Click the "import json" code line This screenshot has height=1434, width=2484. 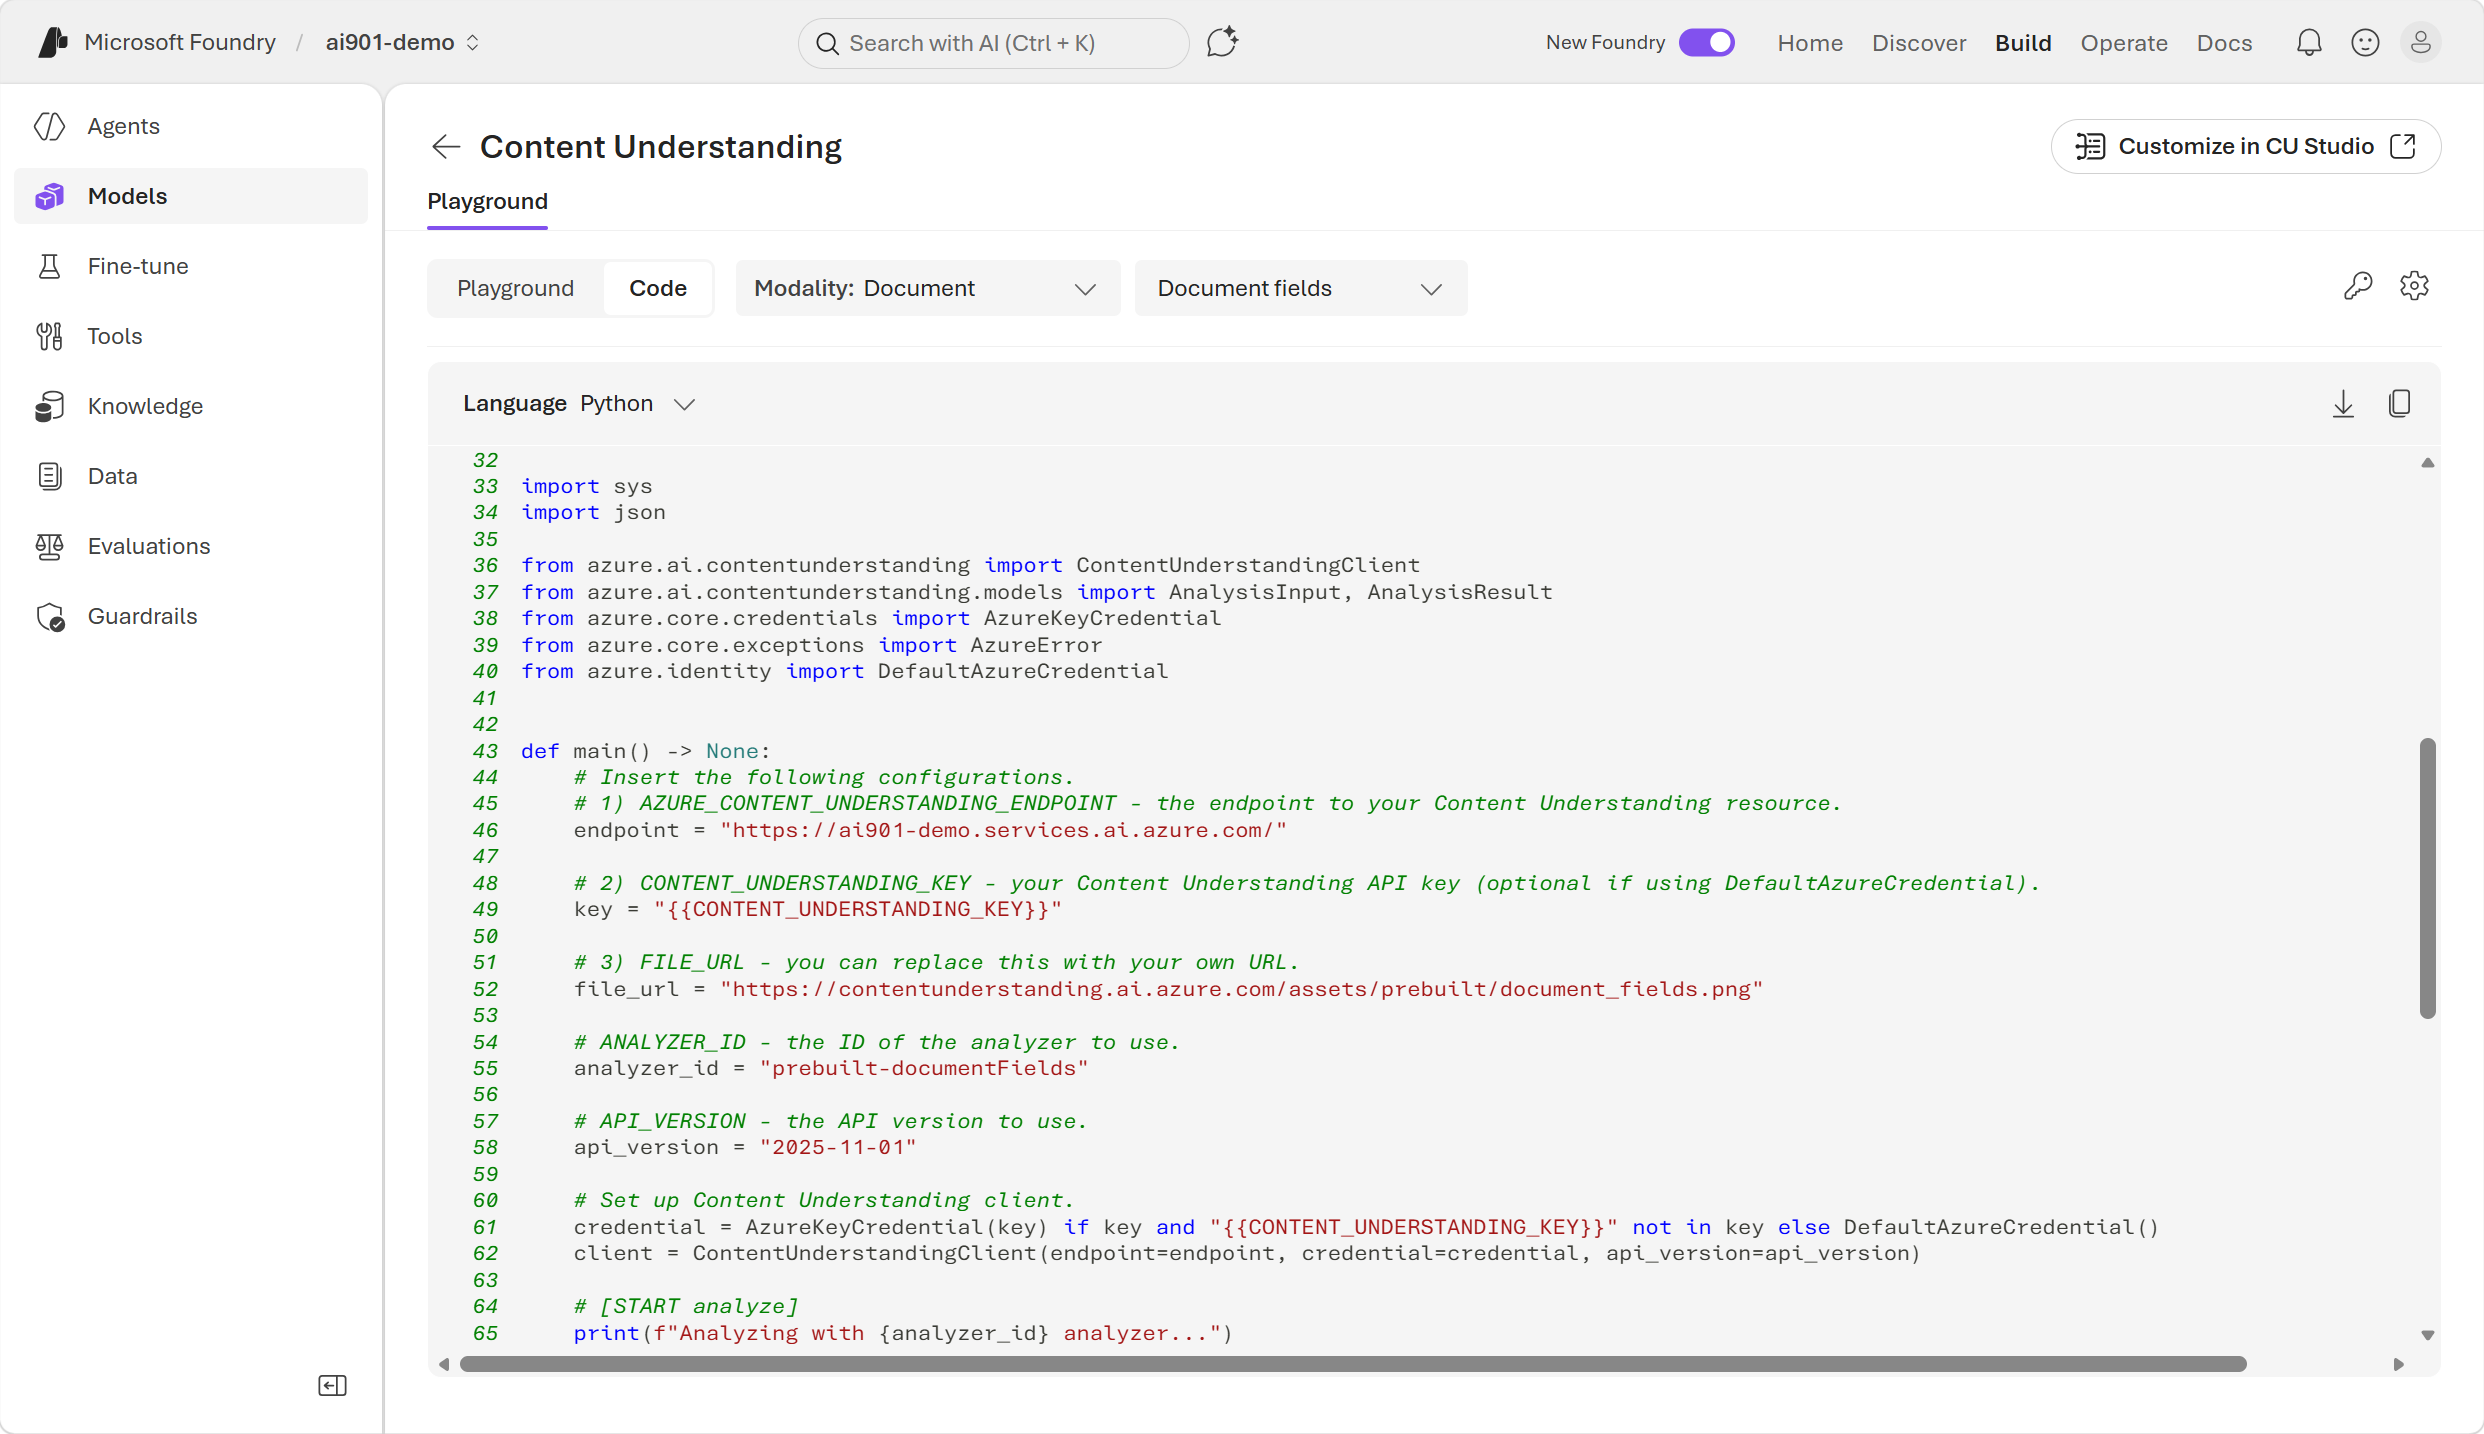click(x=593, y=512)
